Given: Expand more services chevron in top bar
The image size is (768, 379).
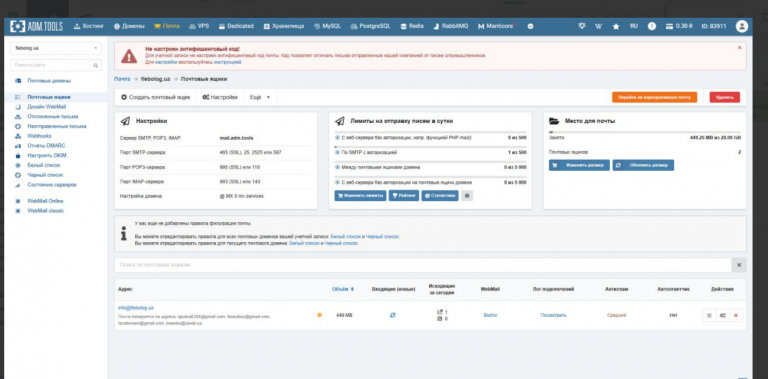Looking at the screenshot, I should (530, 26).
